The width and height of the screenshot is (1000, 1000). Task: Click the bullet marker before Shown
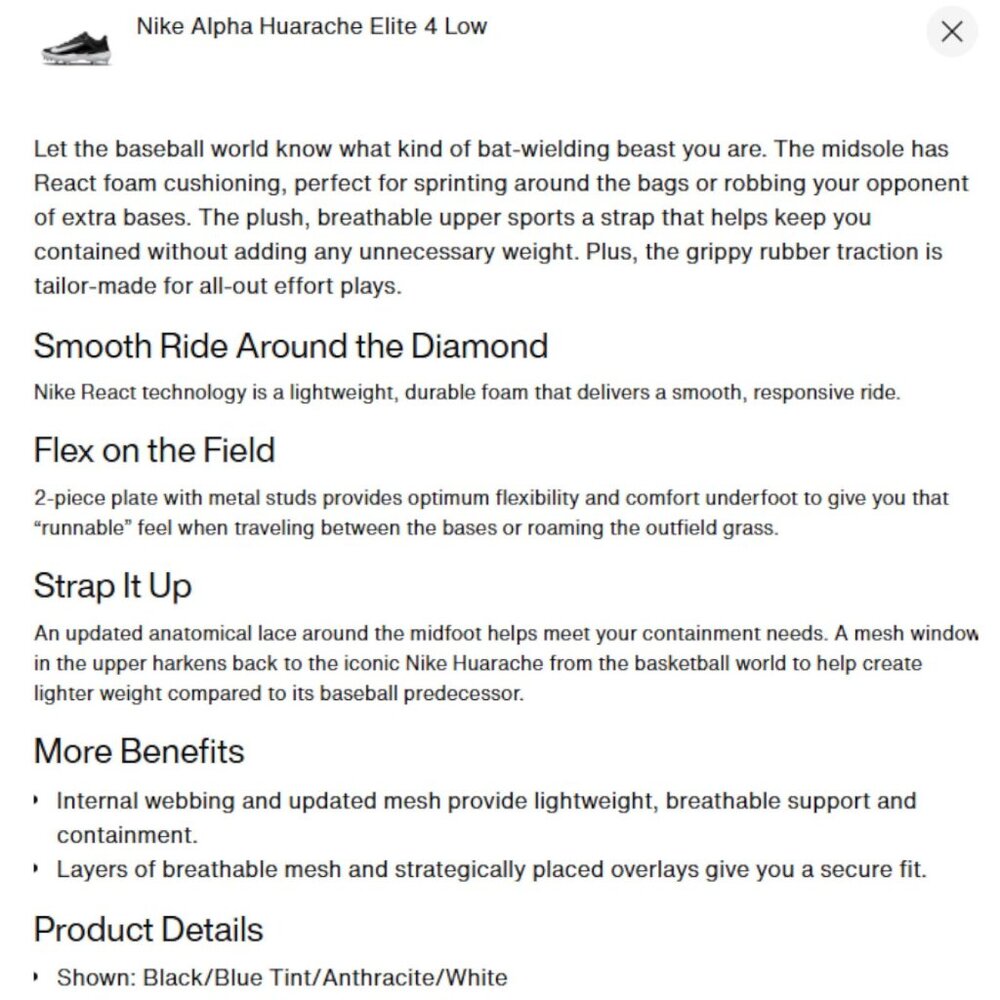(x=36, y=978)
